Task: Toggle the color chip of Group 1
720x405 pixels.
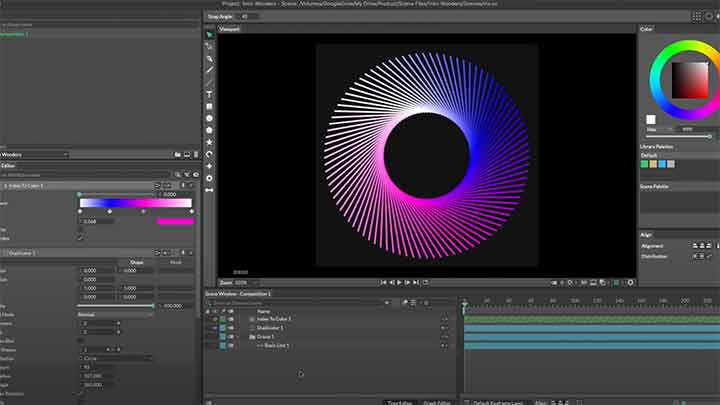Action: tap(223, 337)
